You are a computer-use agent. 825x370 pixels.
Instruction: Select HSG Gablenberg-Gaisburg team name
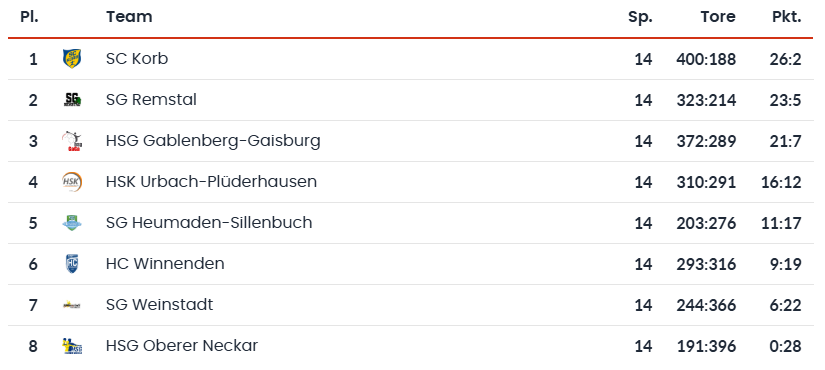pyautogui.click(x=213, y=141)
